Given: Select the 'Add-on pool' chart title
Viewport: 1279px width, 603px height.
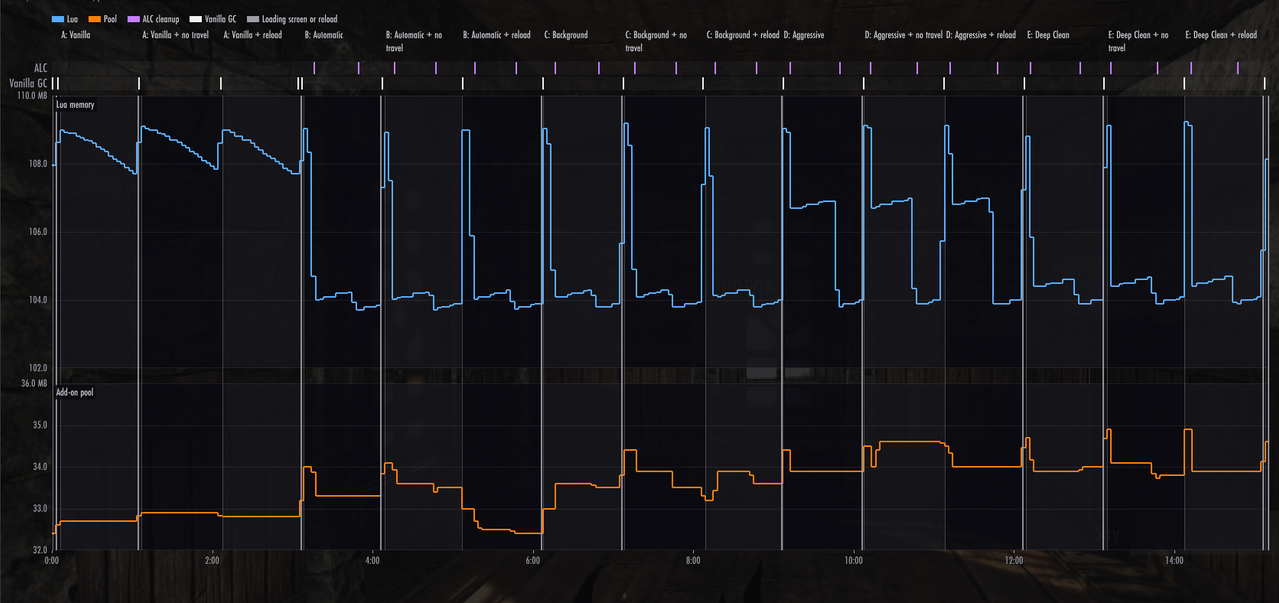Looking at the screenshot, I should (75, 393).
